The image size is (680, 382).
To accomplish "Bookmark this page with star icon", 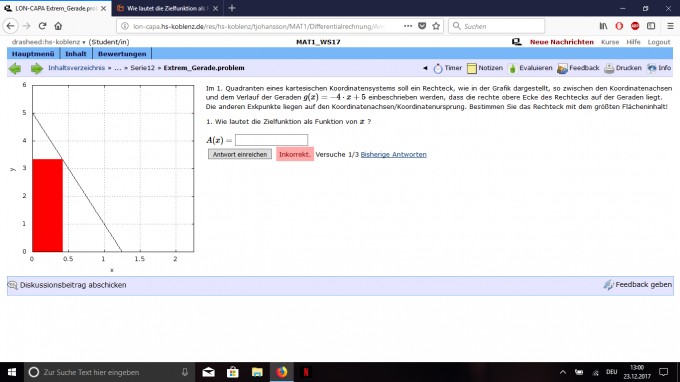I will (436, 26).
